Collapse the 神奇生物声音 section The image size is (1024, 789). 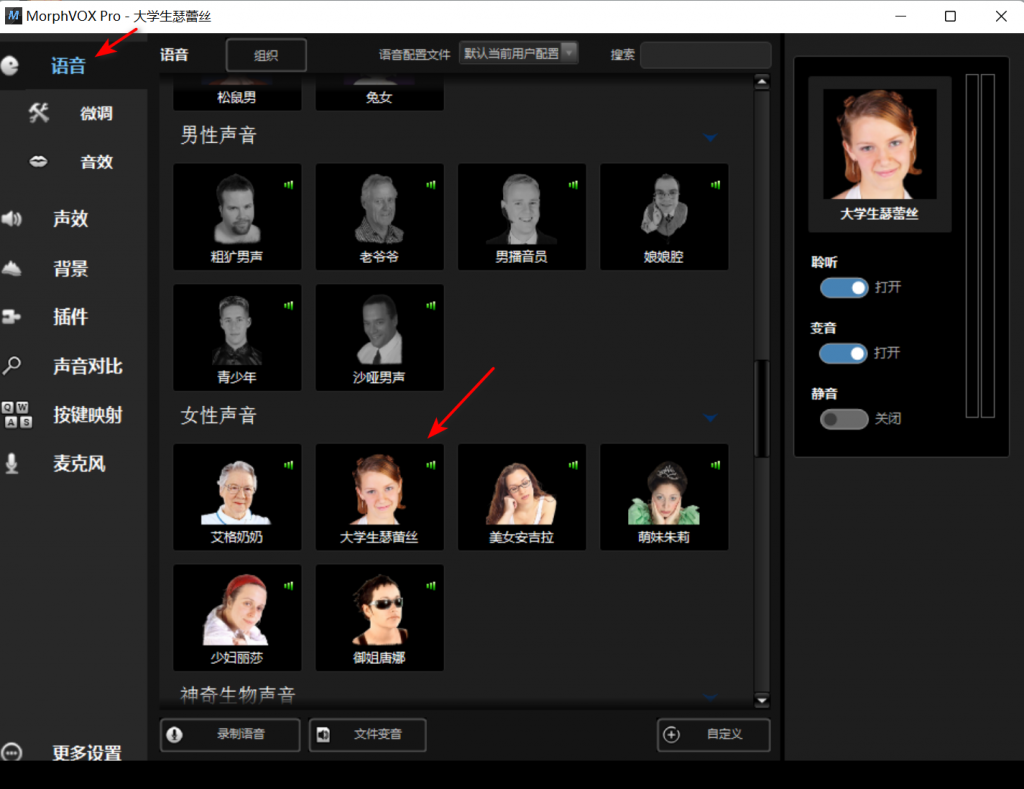[710, 697]
